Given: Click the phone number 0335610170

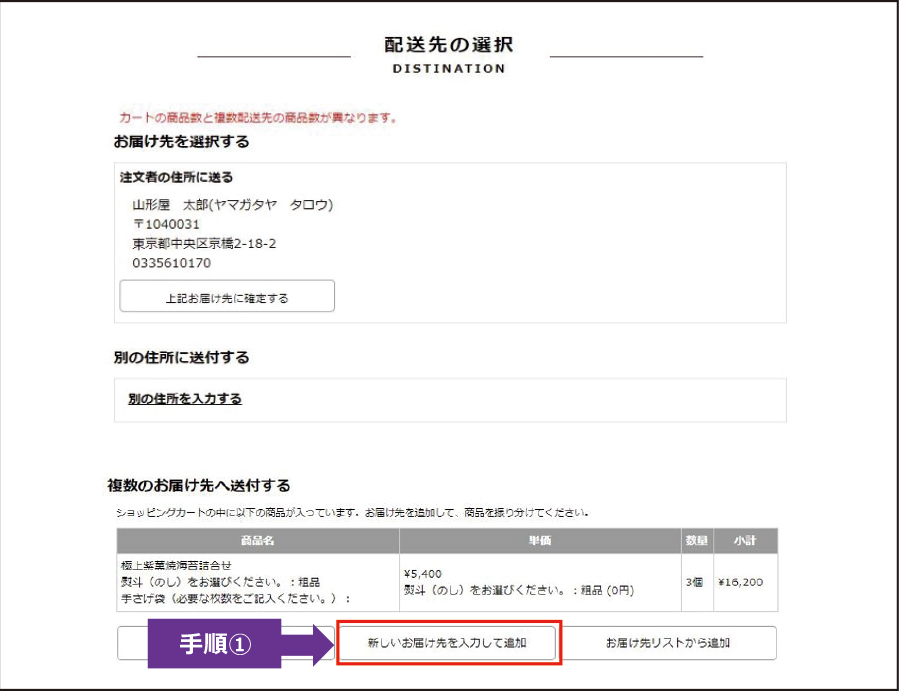Looking at the screenshot, I should tap(171, 263).
